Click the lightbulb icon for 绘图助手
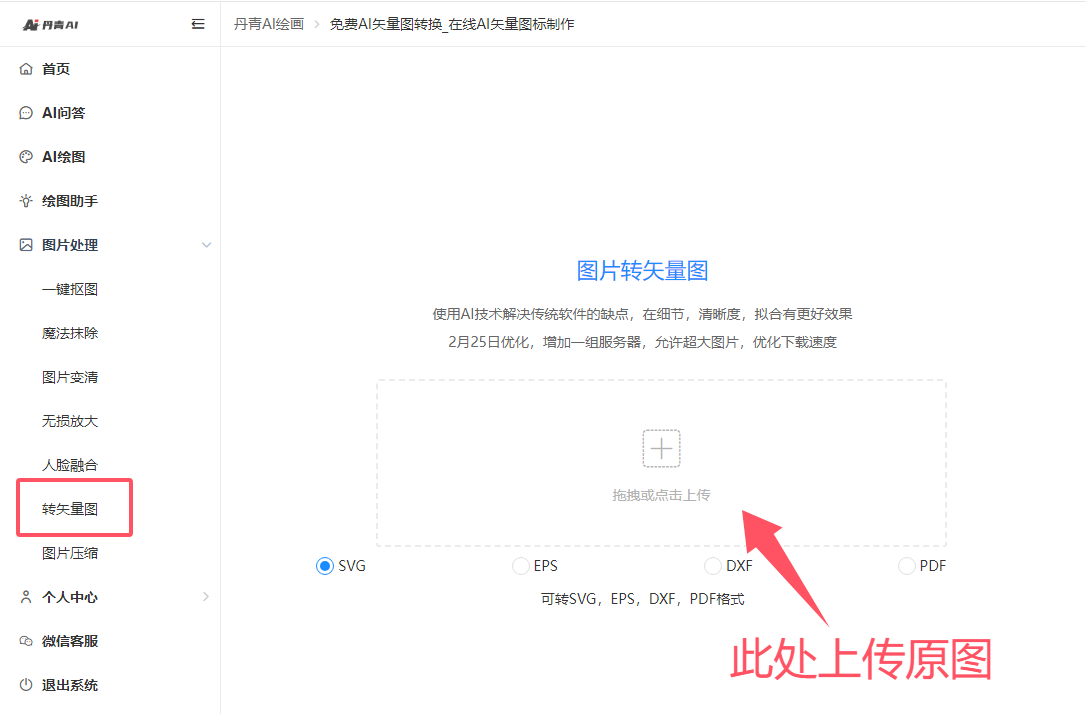 coord(26,201)
